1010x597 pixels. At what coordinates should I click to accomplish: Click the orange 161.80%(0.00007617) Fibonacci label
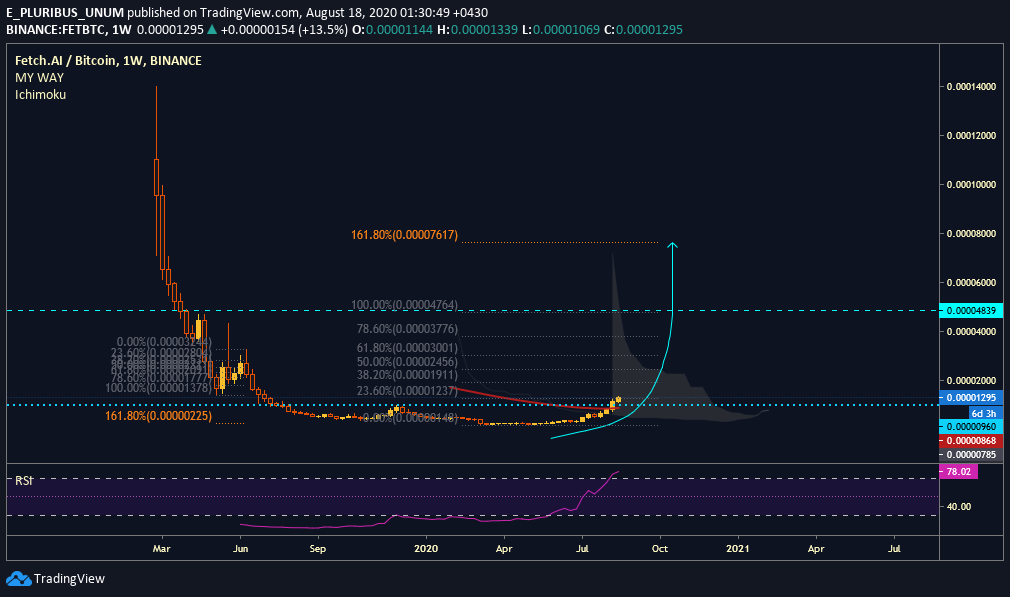(x=405, y=235)
